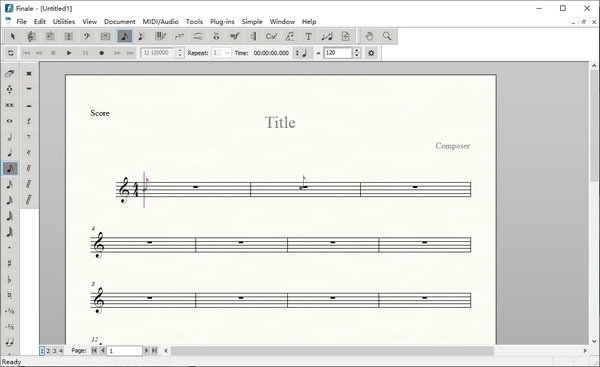Select the Expression tool
600x367 pixels.
pyautogui.click(x=235, y=36)
